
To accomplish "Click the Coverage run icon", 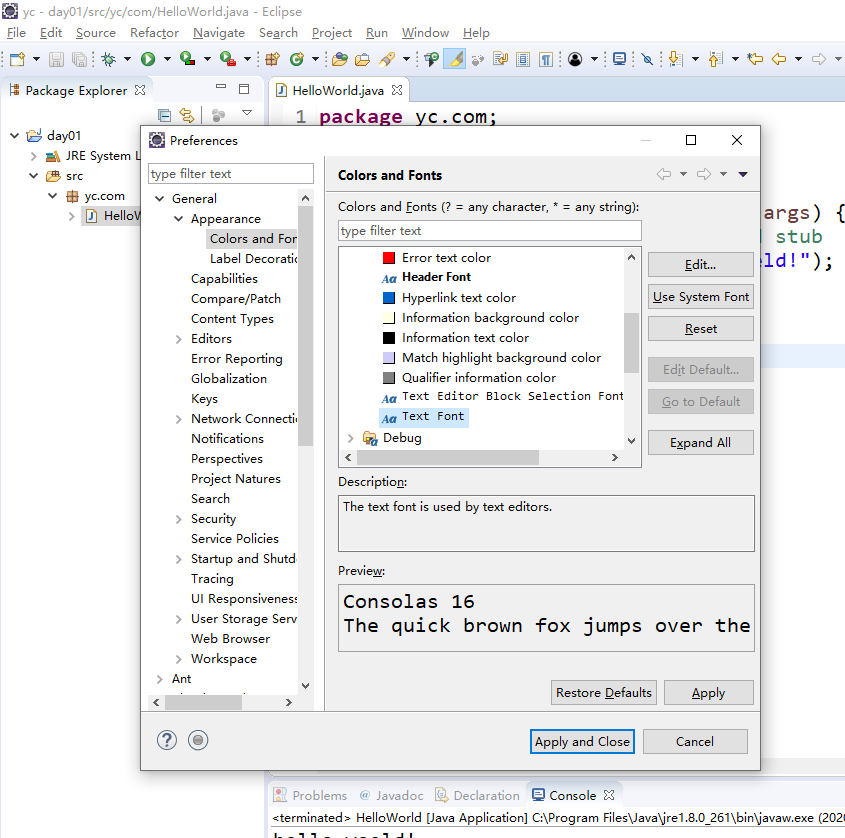I will point(187,59).
